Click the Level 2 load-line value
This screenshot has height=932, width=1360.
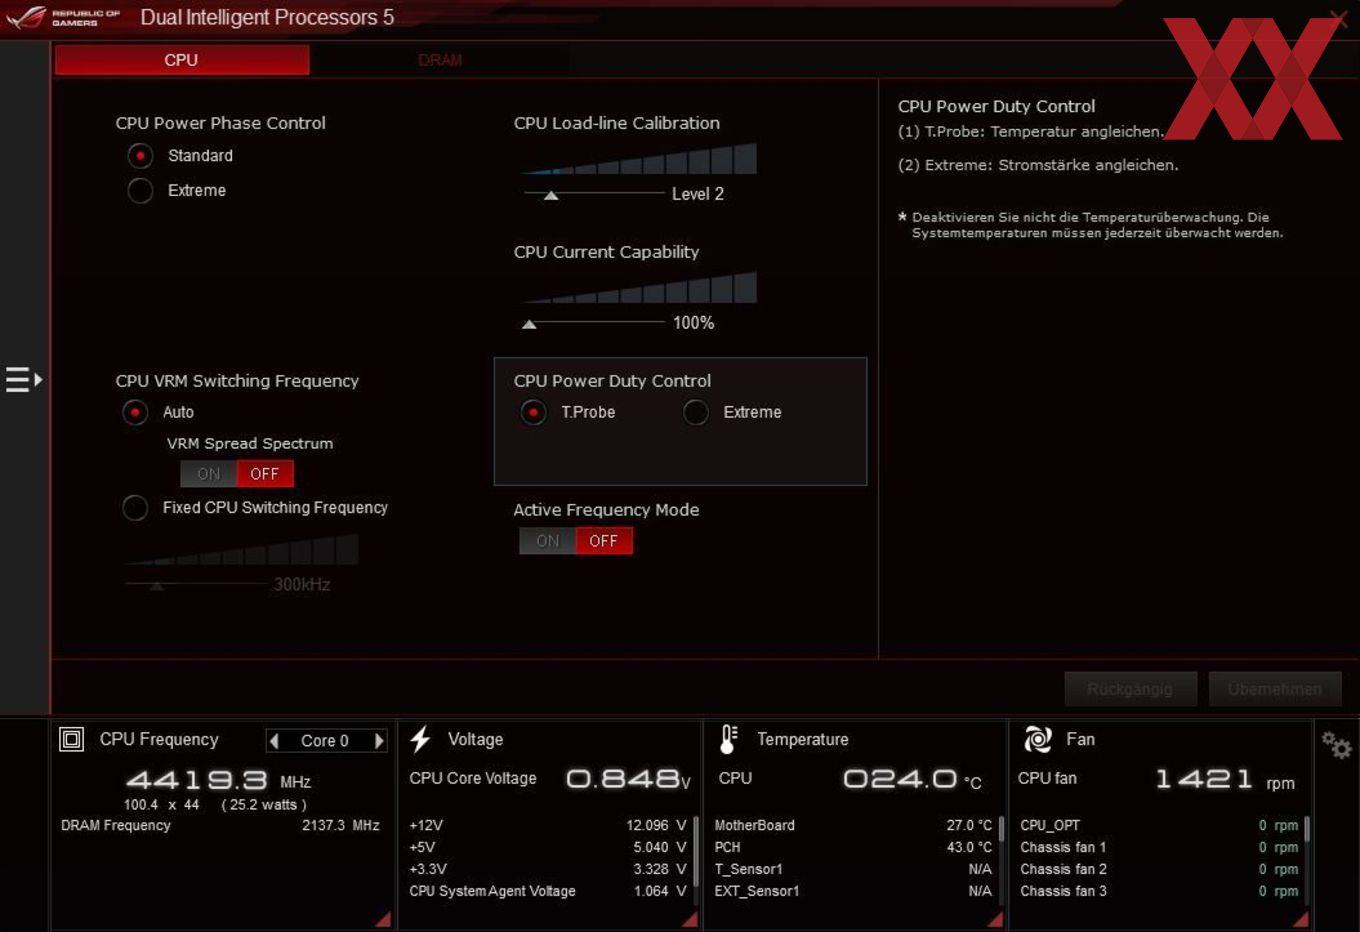click(x=698, y=194)
